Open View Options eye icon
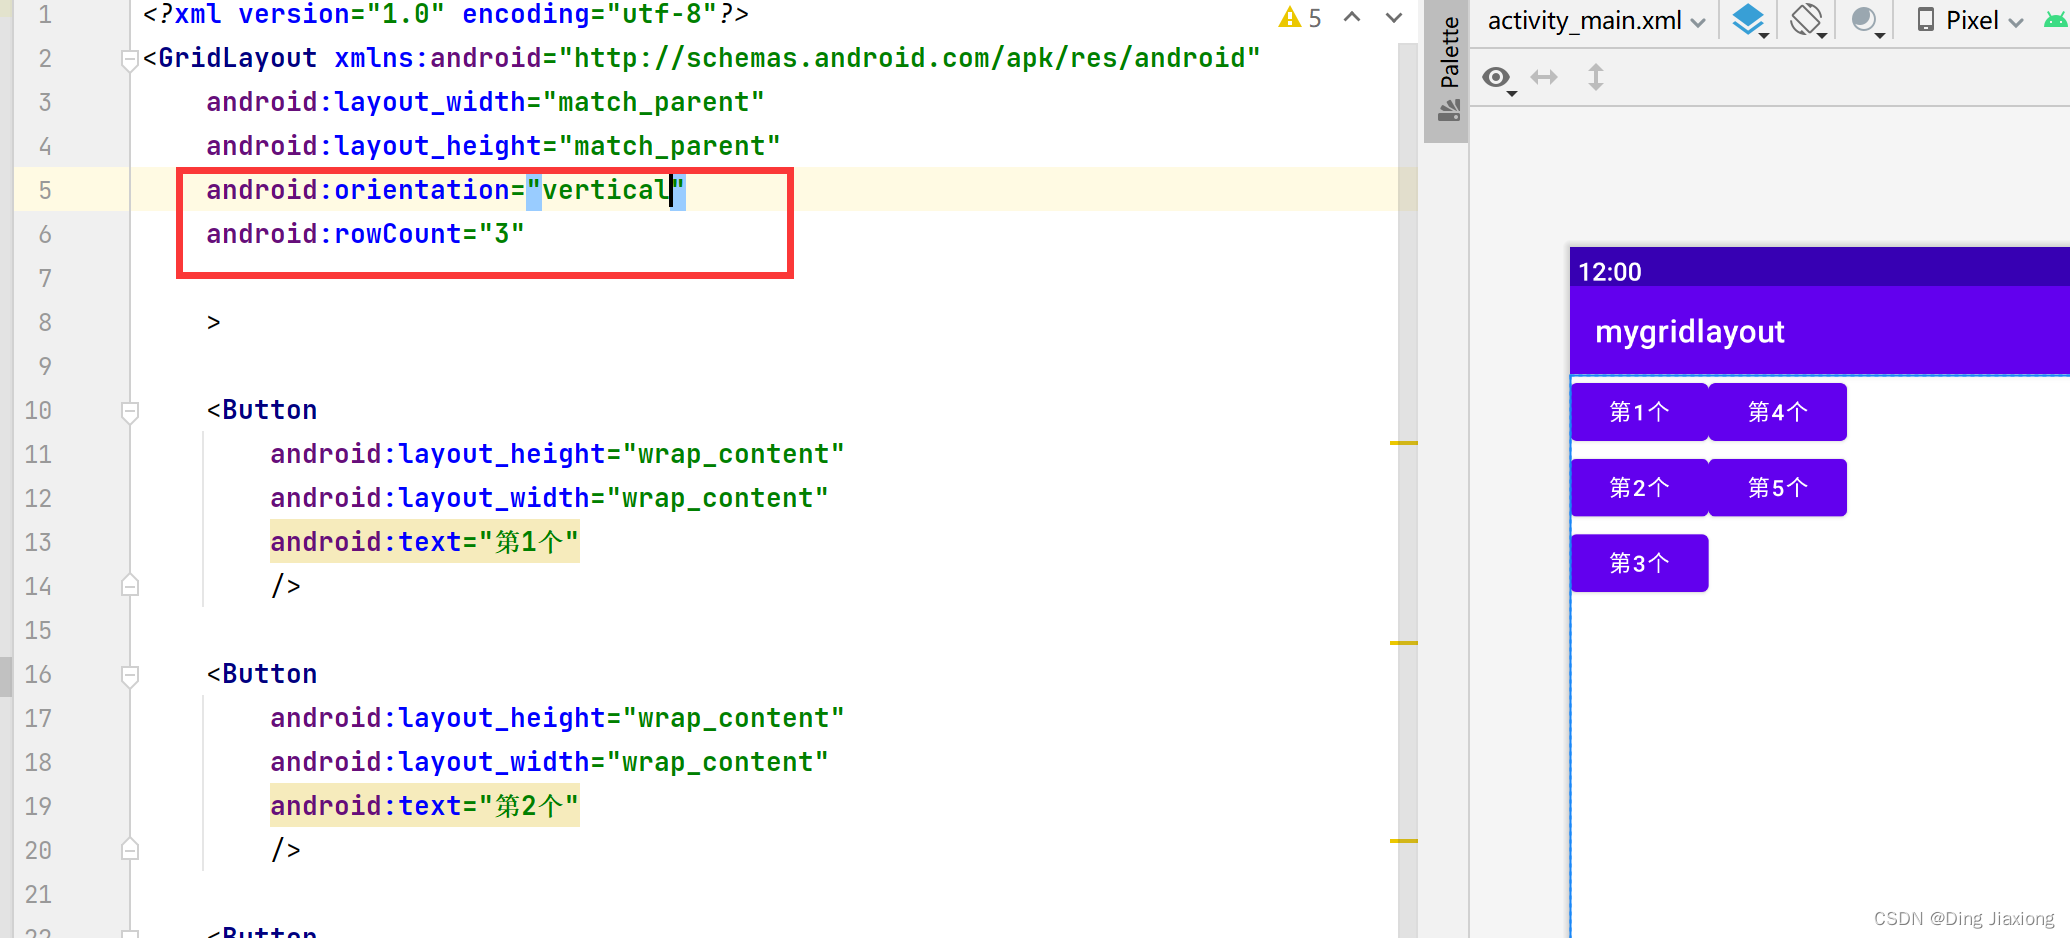The image size is (2070, 938). coord(1498,78)
